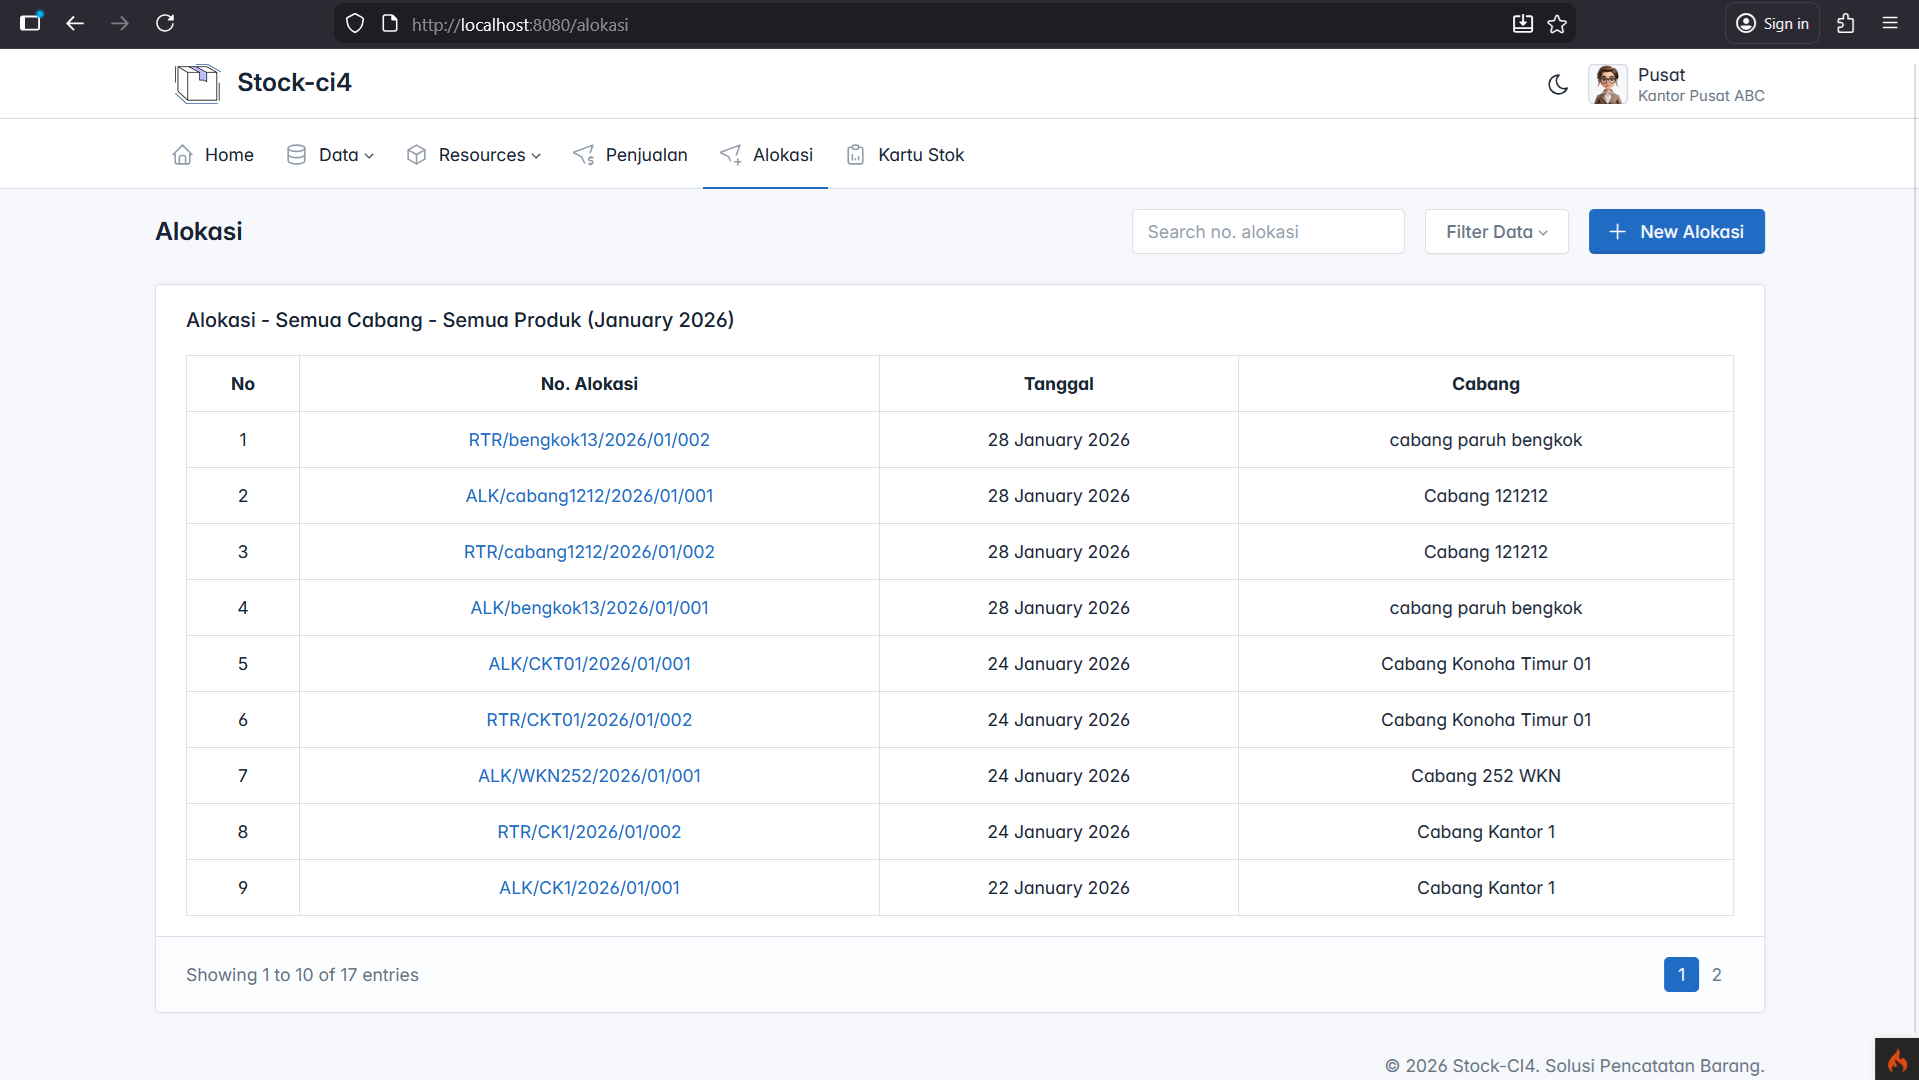Image resolution: width=1919 pixels, height=1080 pixels.
Task: Click the Tanggal column header
Action: 1058,384
